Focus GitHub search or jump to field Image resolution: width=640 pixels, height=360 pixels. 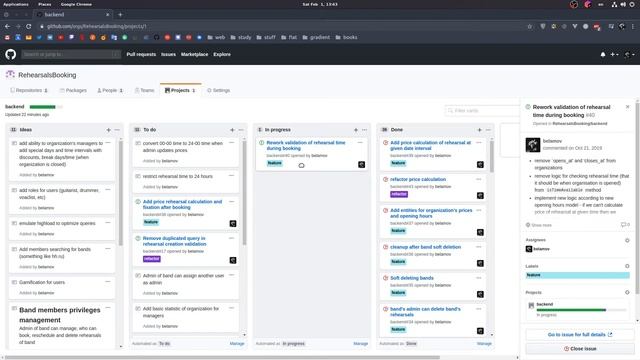coord(71,54)
